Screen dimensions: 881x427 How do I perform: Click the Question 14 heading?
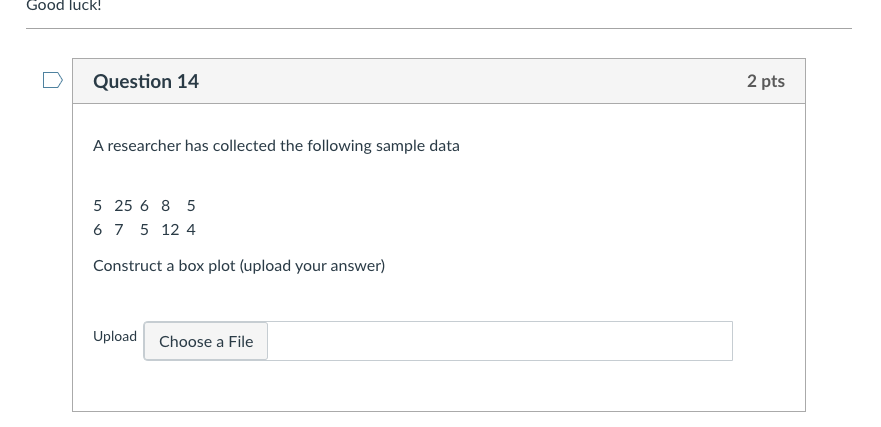tap(146, 82)
